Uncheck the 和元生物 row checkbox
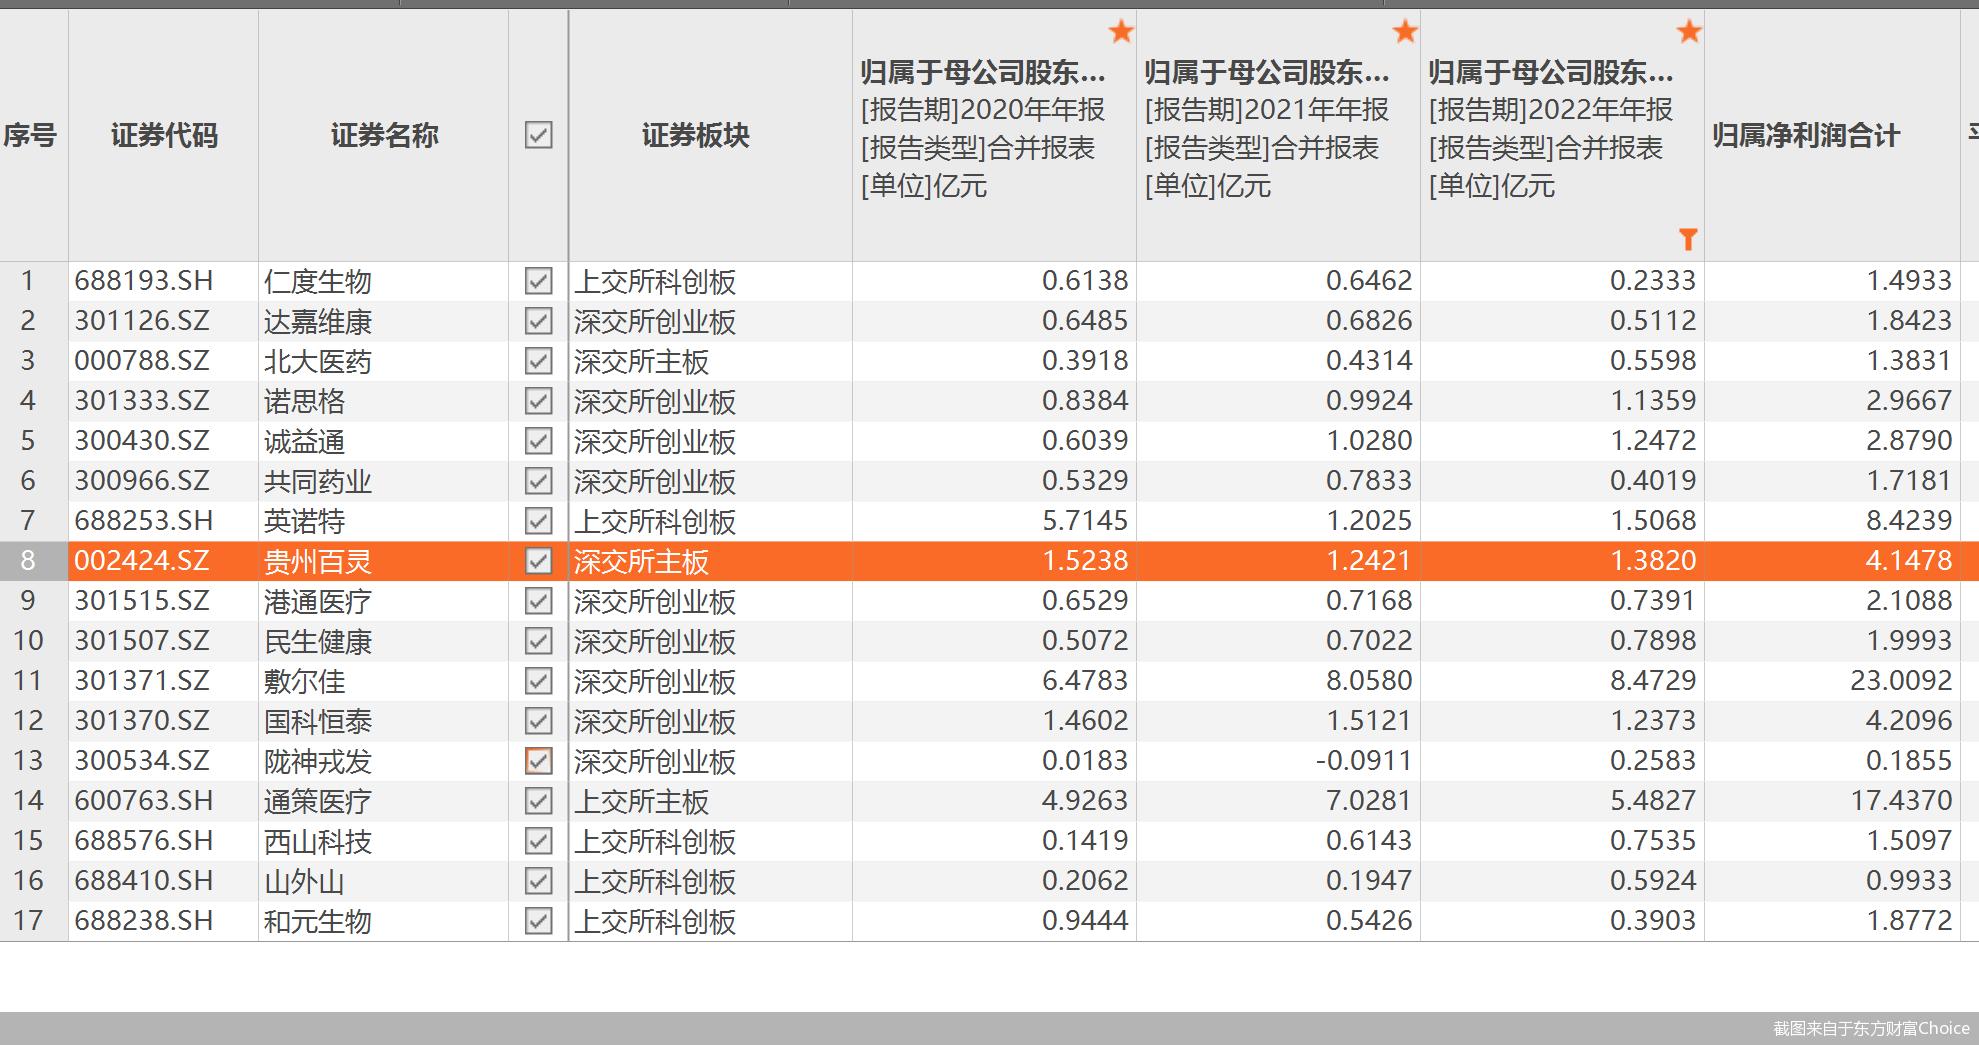This screenshot has width=1979, height=1045. point(539,921)
